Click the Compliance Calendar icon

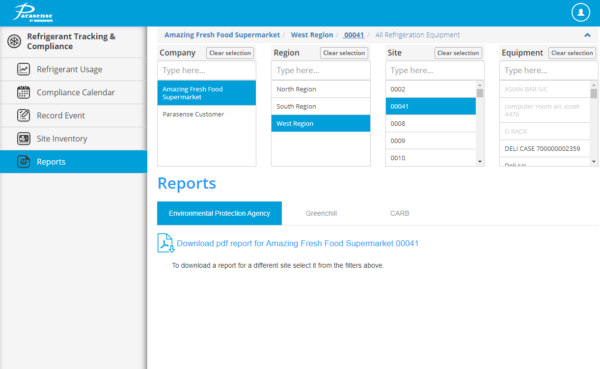click(x=23, y=92)
